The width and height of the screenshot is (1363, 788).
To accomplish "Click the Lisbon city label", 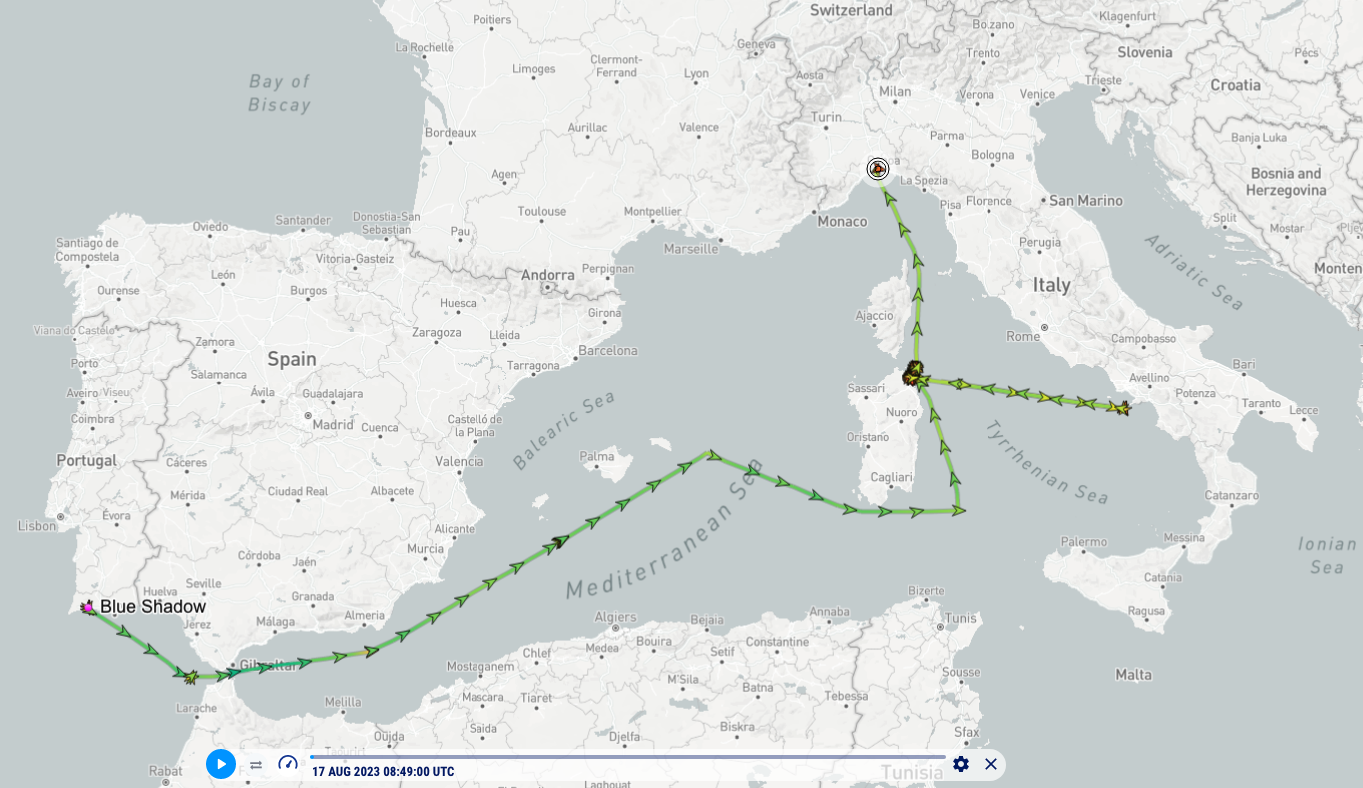I will (x=37, y=526).
